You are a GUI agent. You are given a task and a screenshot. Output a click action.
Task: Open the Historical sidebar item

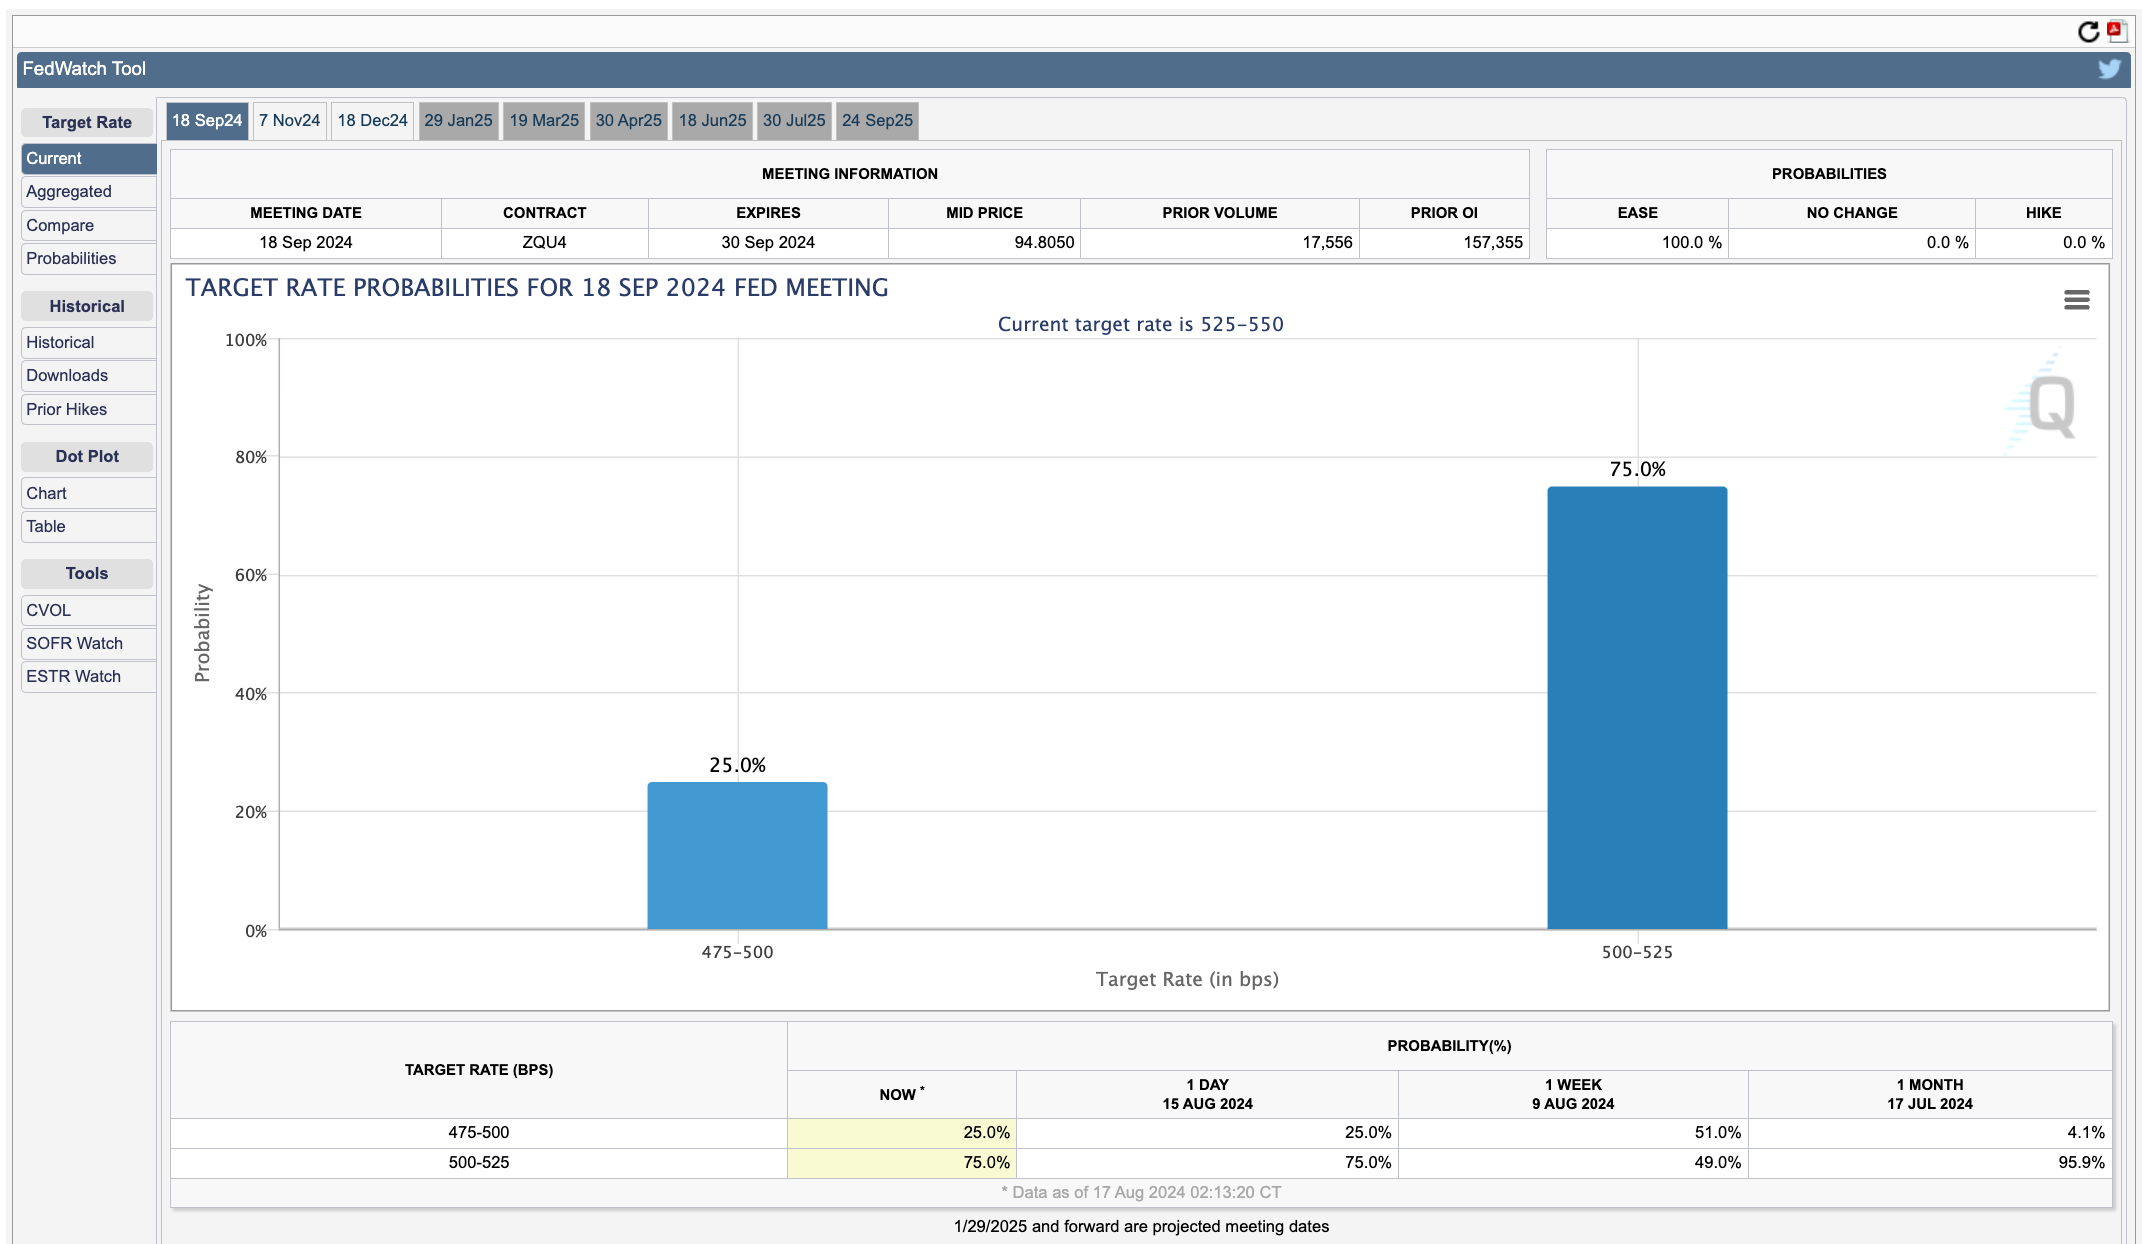coord(88,342)
